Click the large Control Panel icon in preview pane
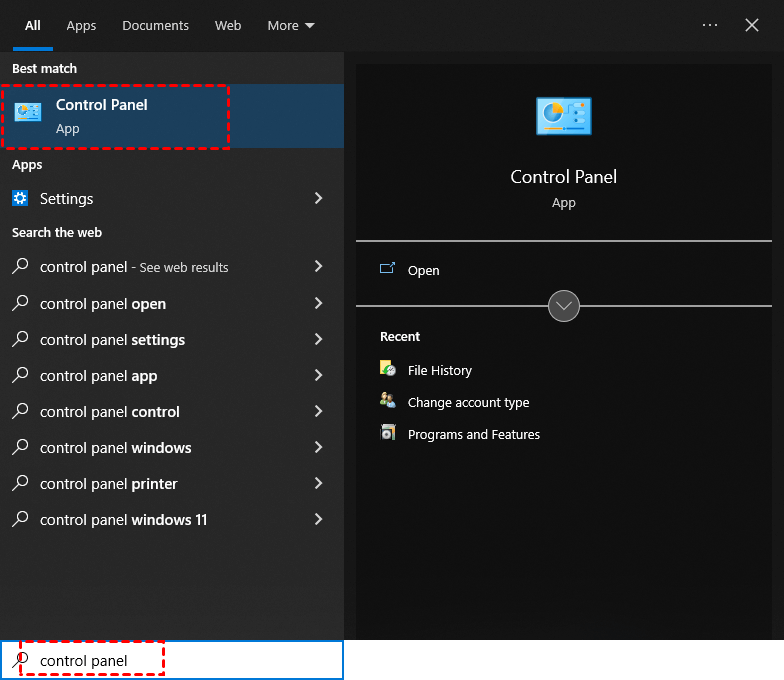 (564, 116)
